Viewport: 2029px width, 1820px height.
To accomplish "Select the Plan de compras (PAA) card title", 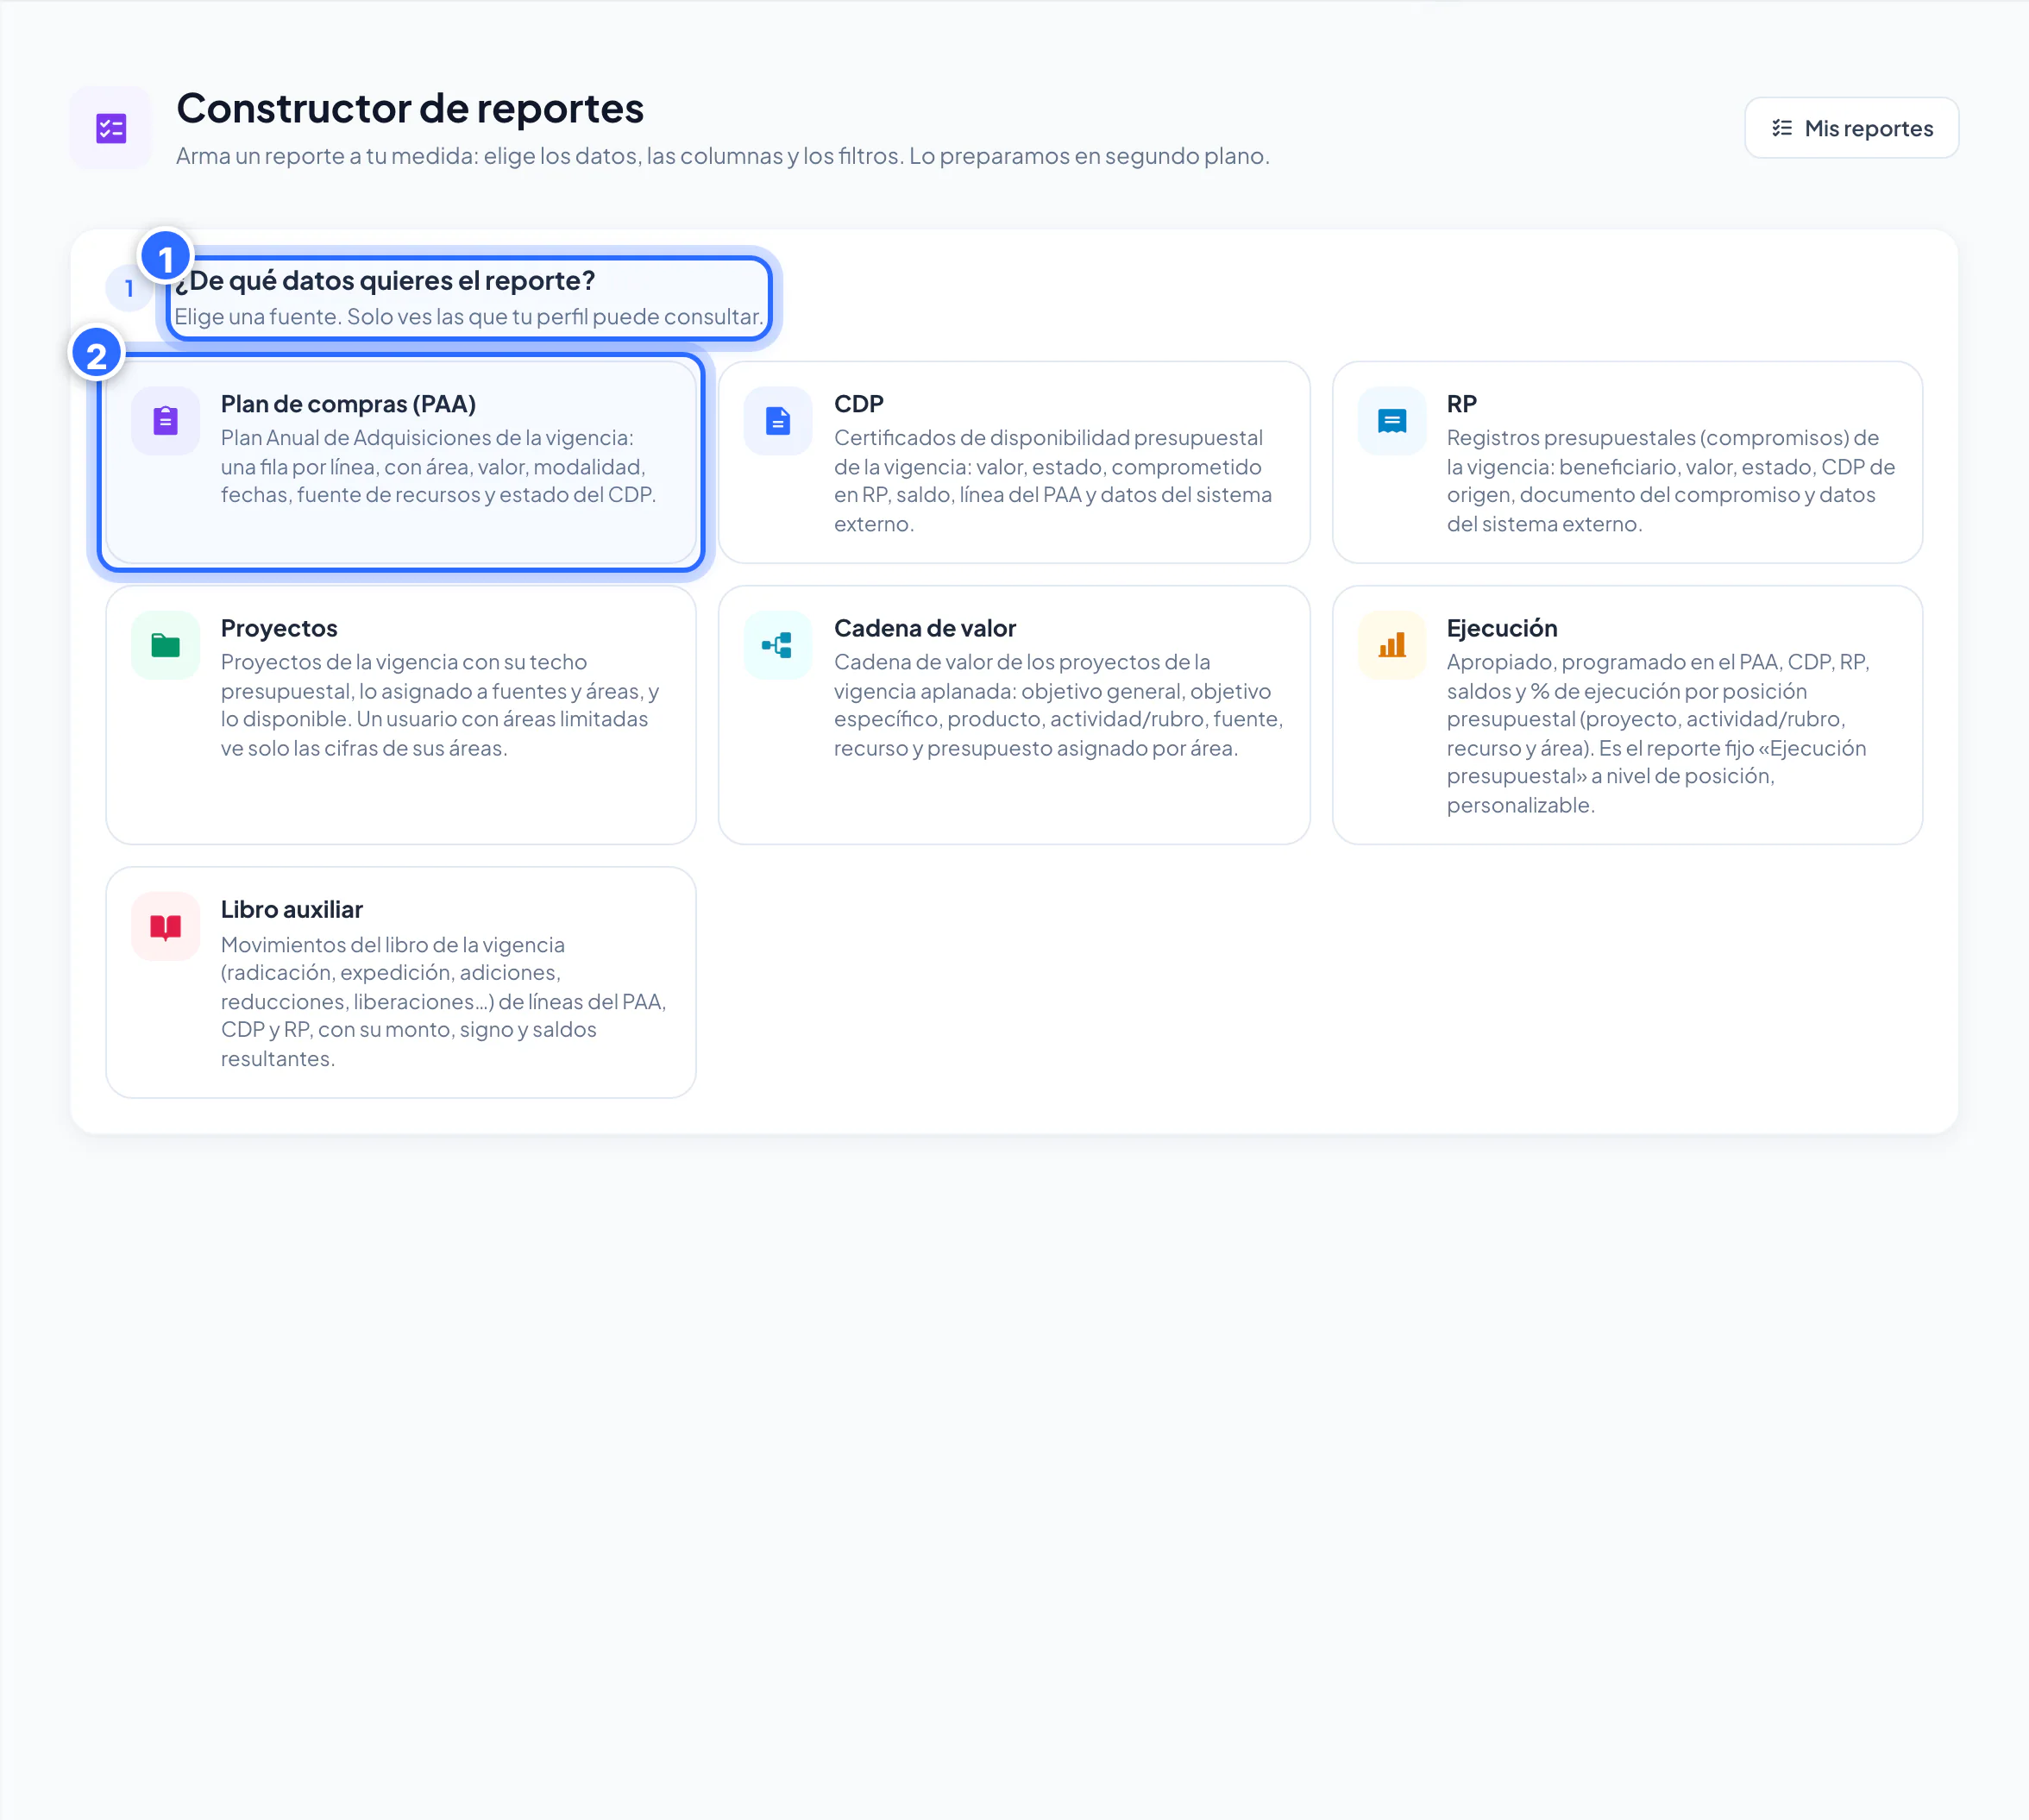I will coord(348,404).
